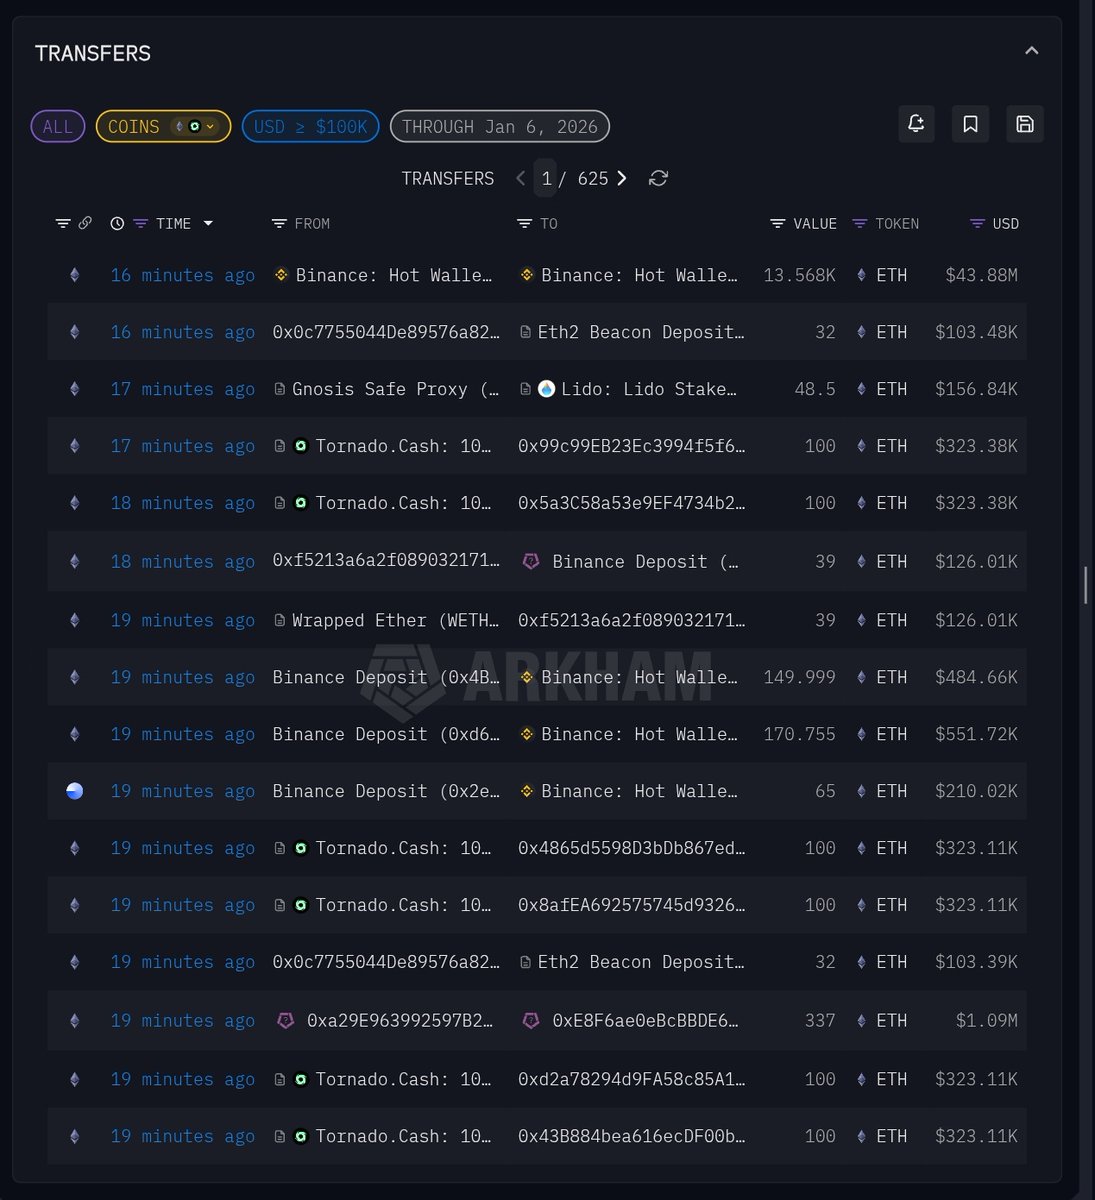Click the tag icon beside 0xa29E963992597B2…
Image resolution: width=1095 pixels, height=1200 pixels.
[x=285, y=1020]
